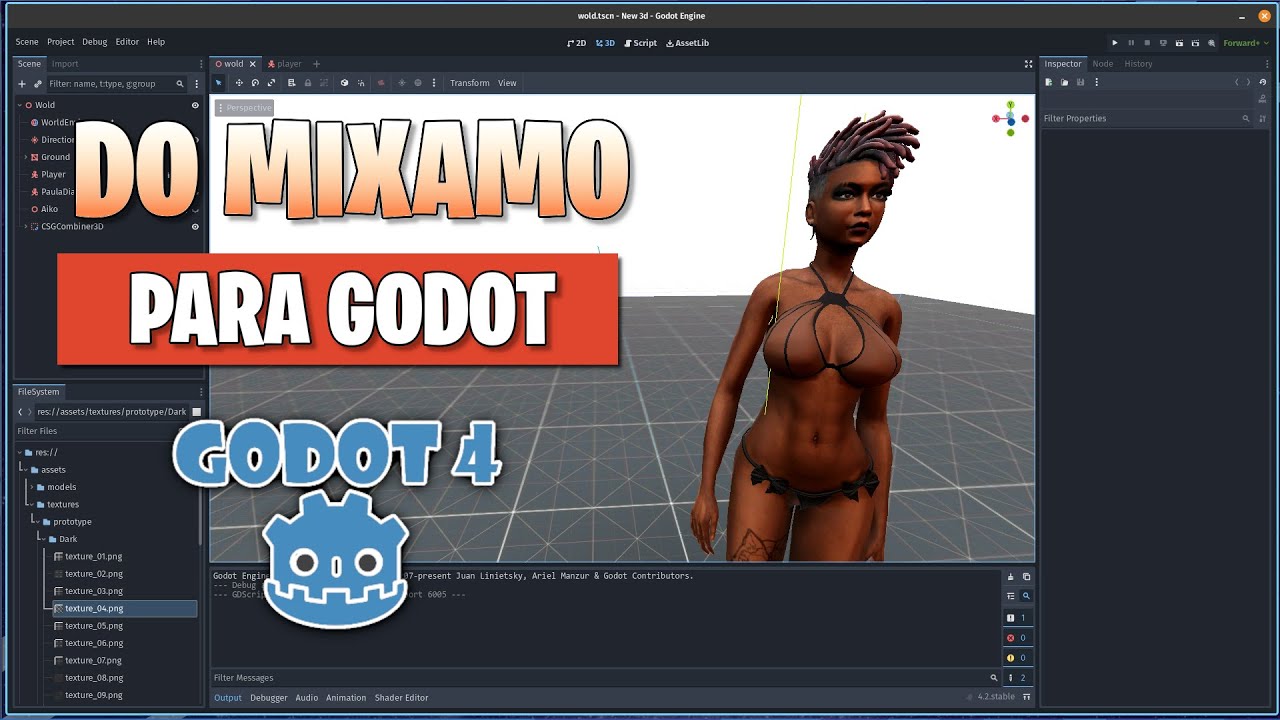The height and width of the screenshot is (720, 1280).
Task: Open the View menu in viewport
Action: (x=507, y=83)
